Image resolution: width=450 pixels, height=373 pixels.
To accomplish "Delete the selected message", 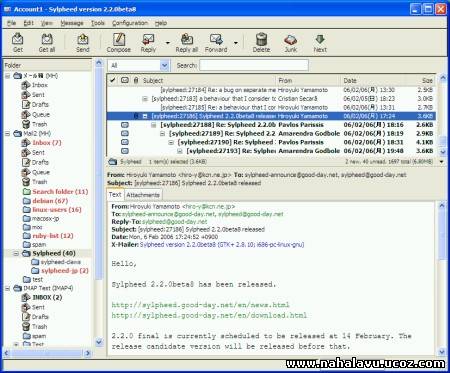I will [x=261, y=43].
